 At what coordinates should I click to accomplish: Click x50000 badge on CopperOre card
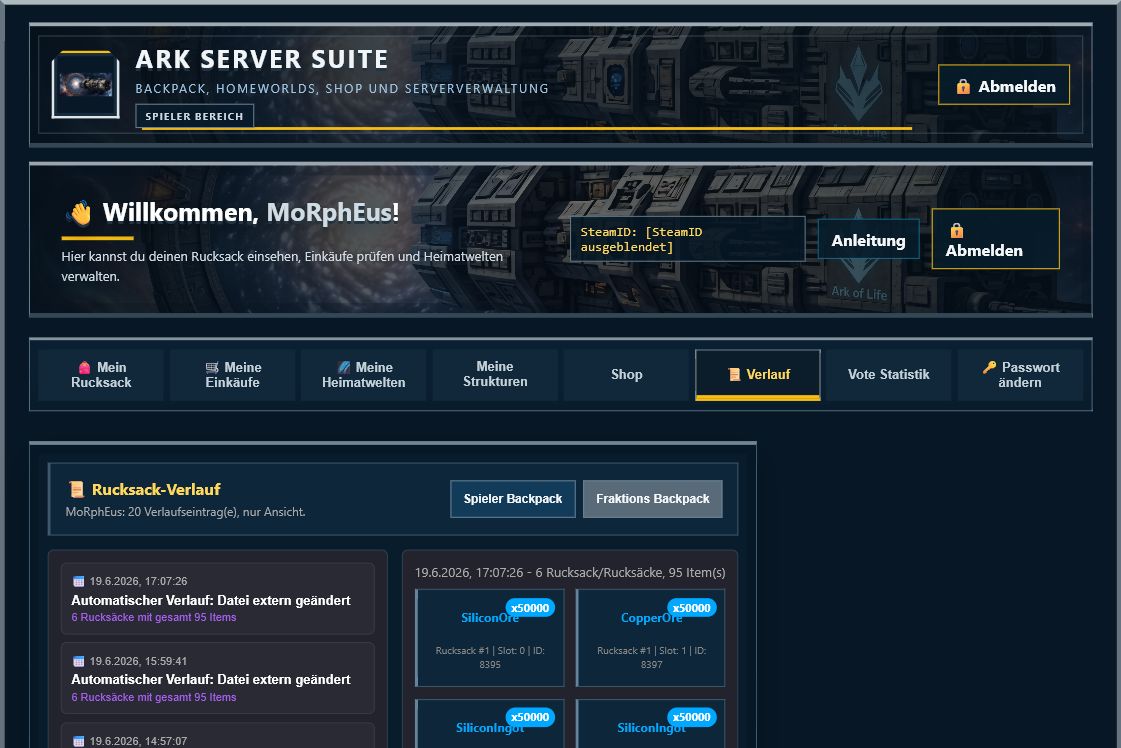click(691, 608)
